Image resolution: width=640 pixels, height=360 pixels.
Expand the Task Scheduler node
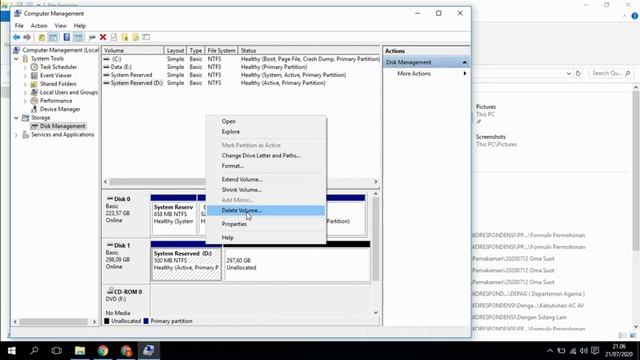25,67
